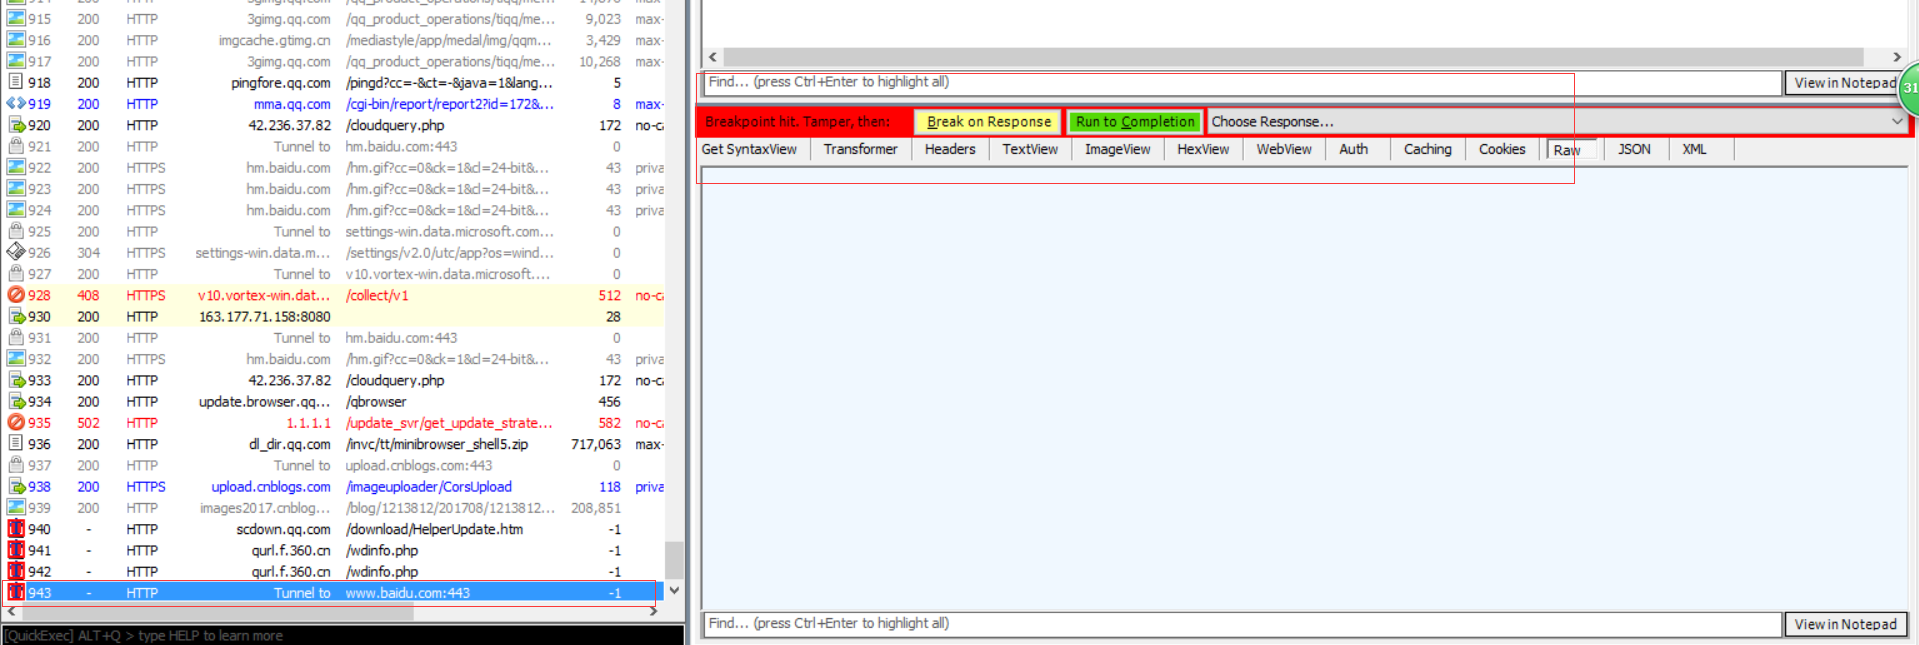1919x645 pixels.
Task: Click the image icon on session 939
Action: click(16, 508)
